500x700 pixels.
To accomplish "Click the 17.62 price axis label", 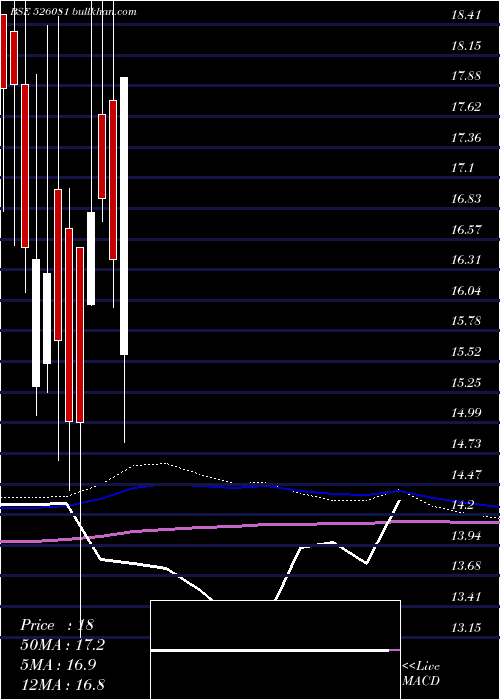I will pos(466,107).
